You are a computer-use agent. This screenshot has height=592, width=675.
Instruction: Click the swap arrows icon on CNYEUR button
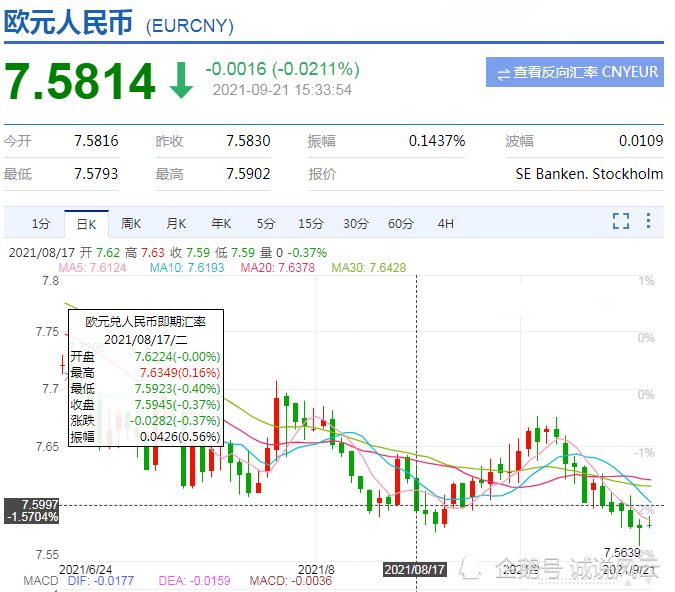pos(503,74)
